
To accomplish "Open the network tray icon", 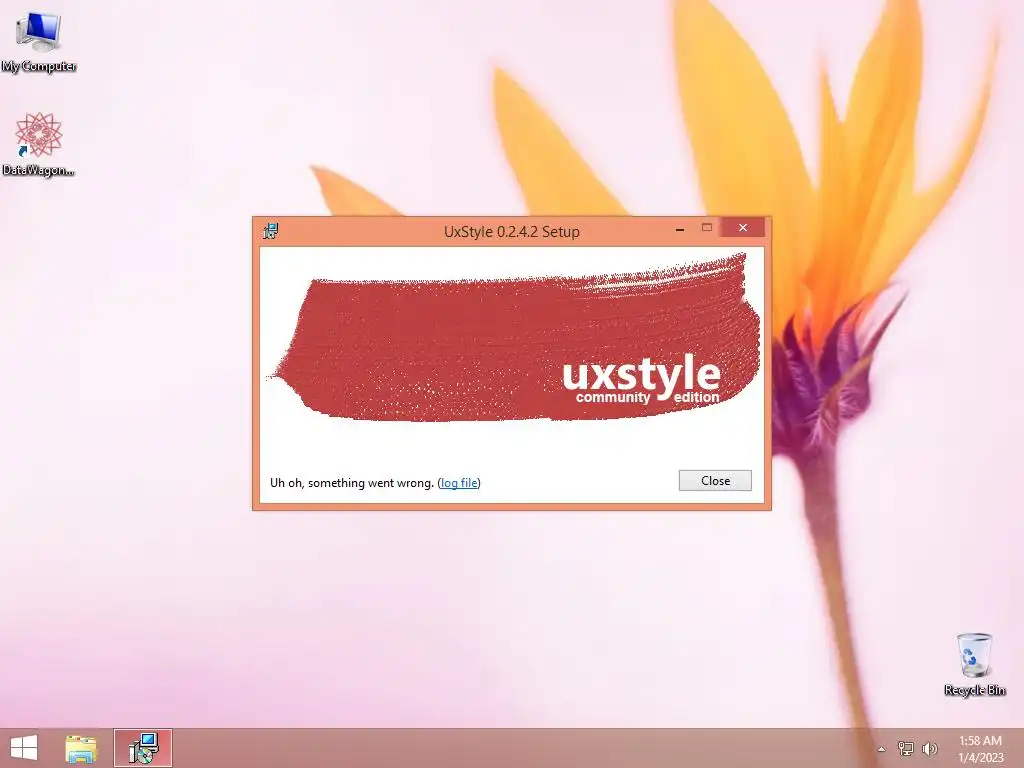I will coord(905,749).
